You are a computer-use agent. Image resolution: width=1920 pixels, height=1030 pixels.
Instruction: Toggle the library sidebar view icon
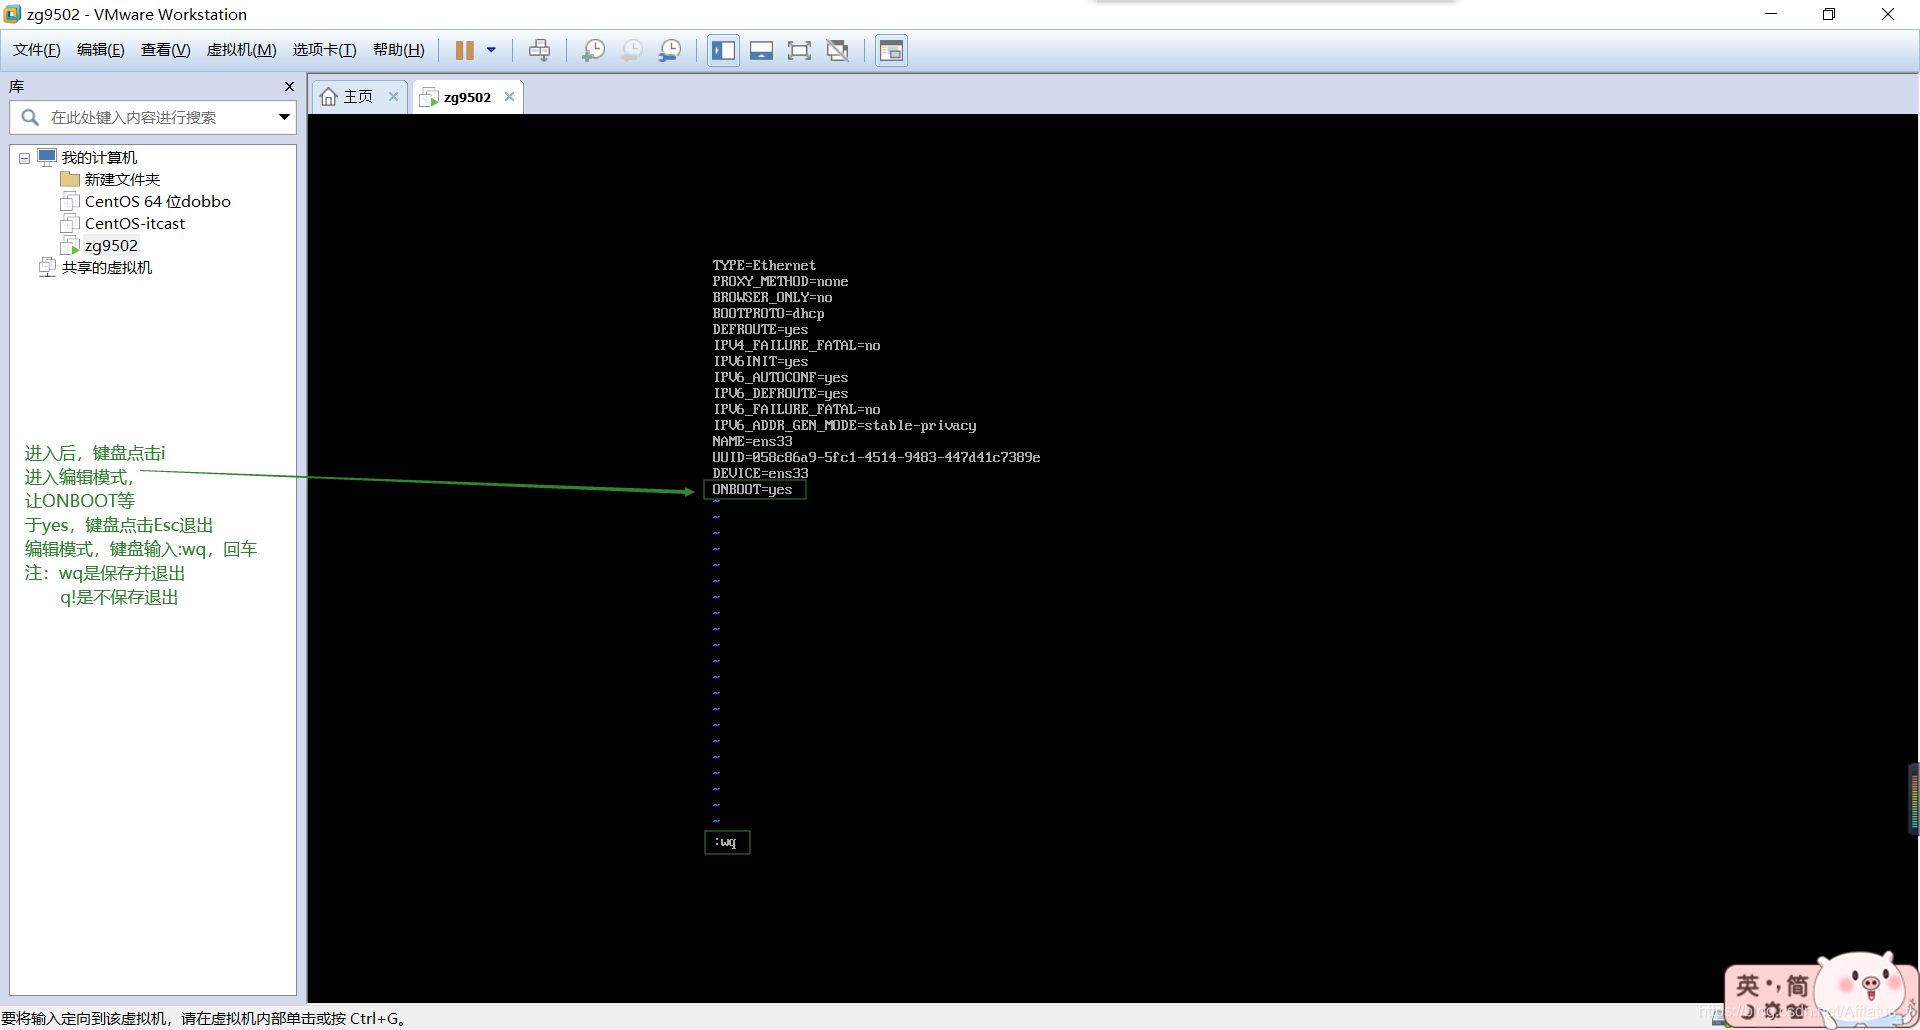[724, 50]
